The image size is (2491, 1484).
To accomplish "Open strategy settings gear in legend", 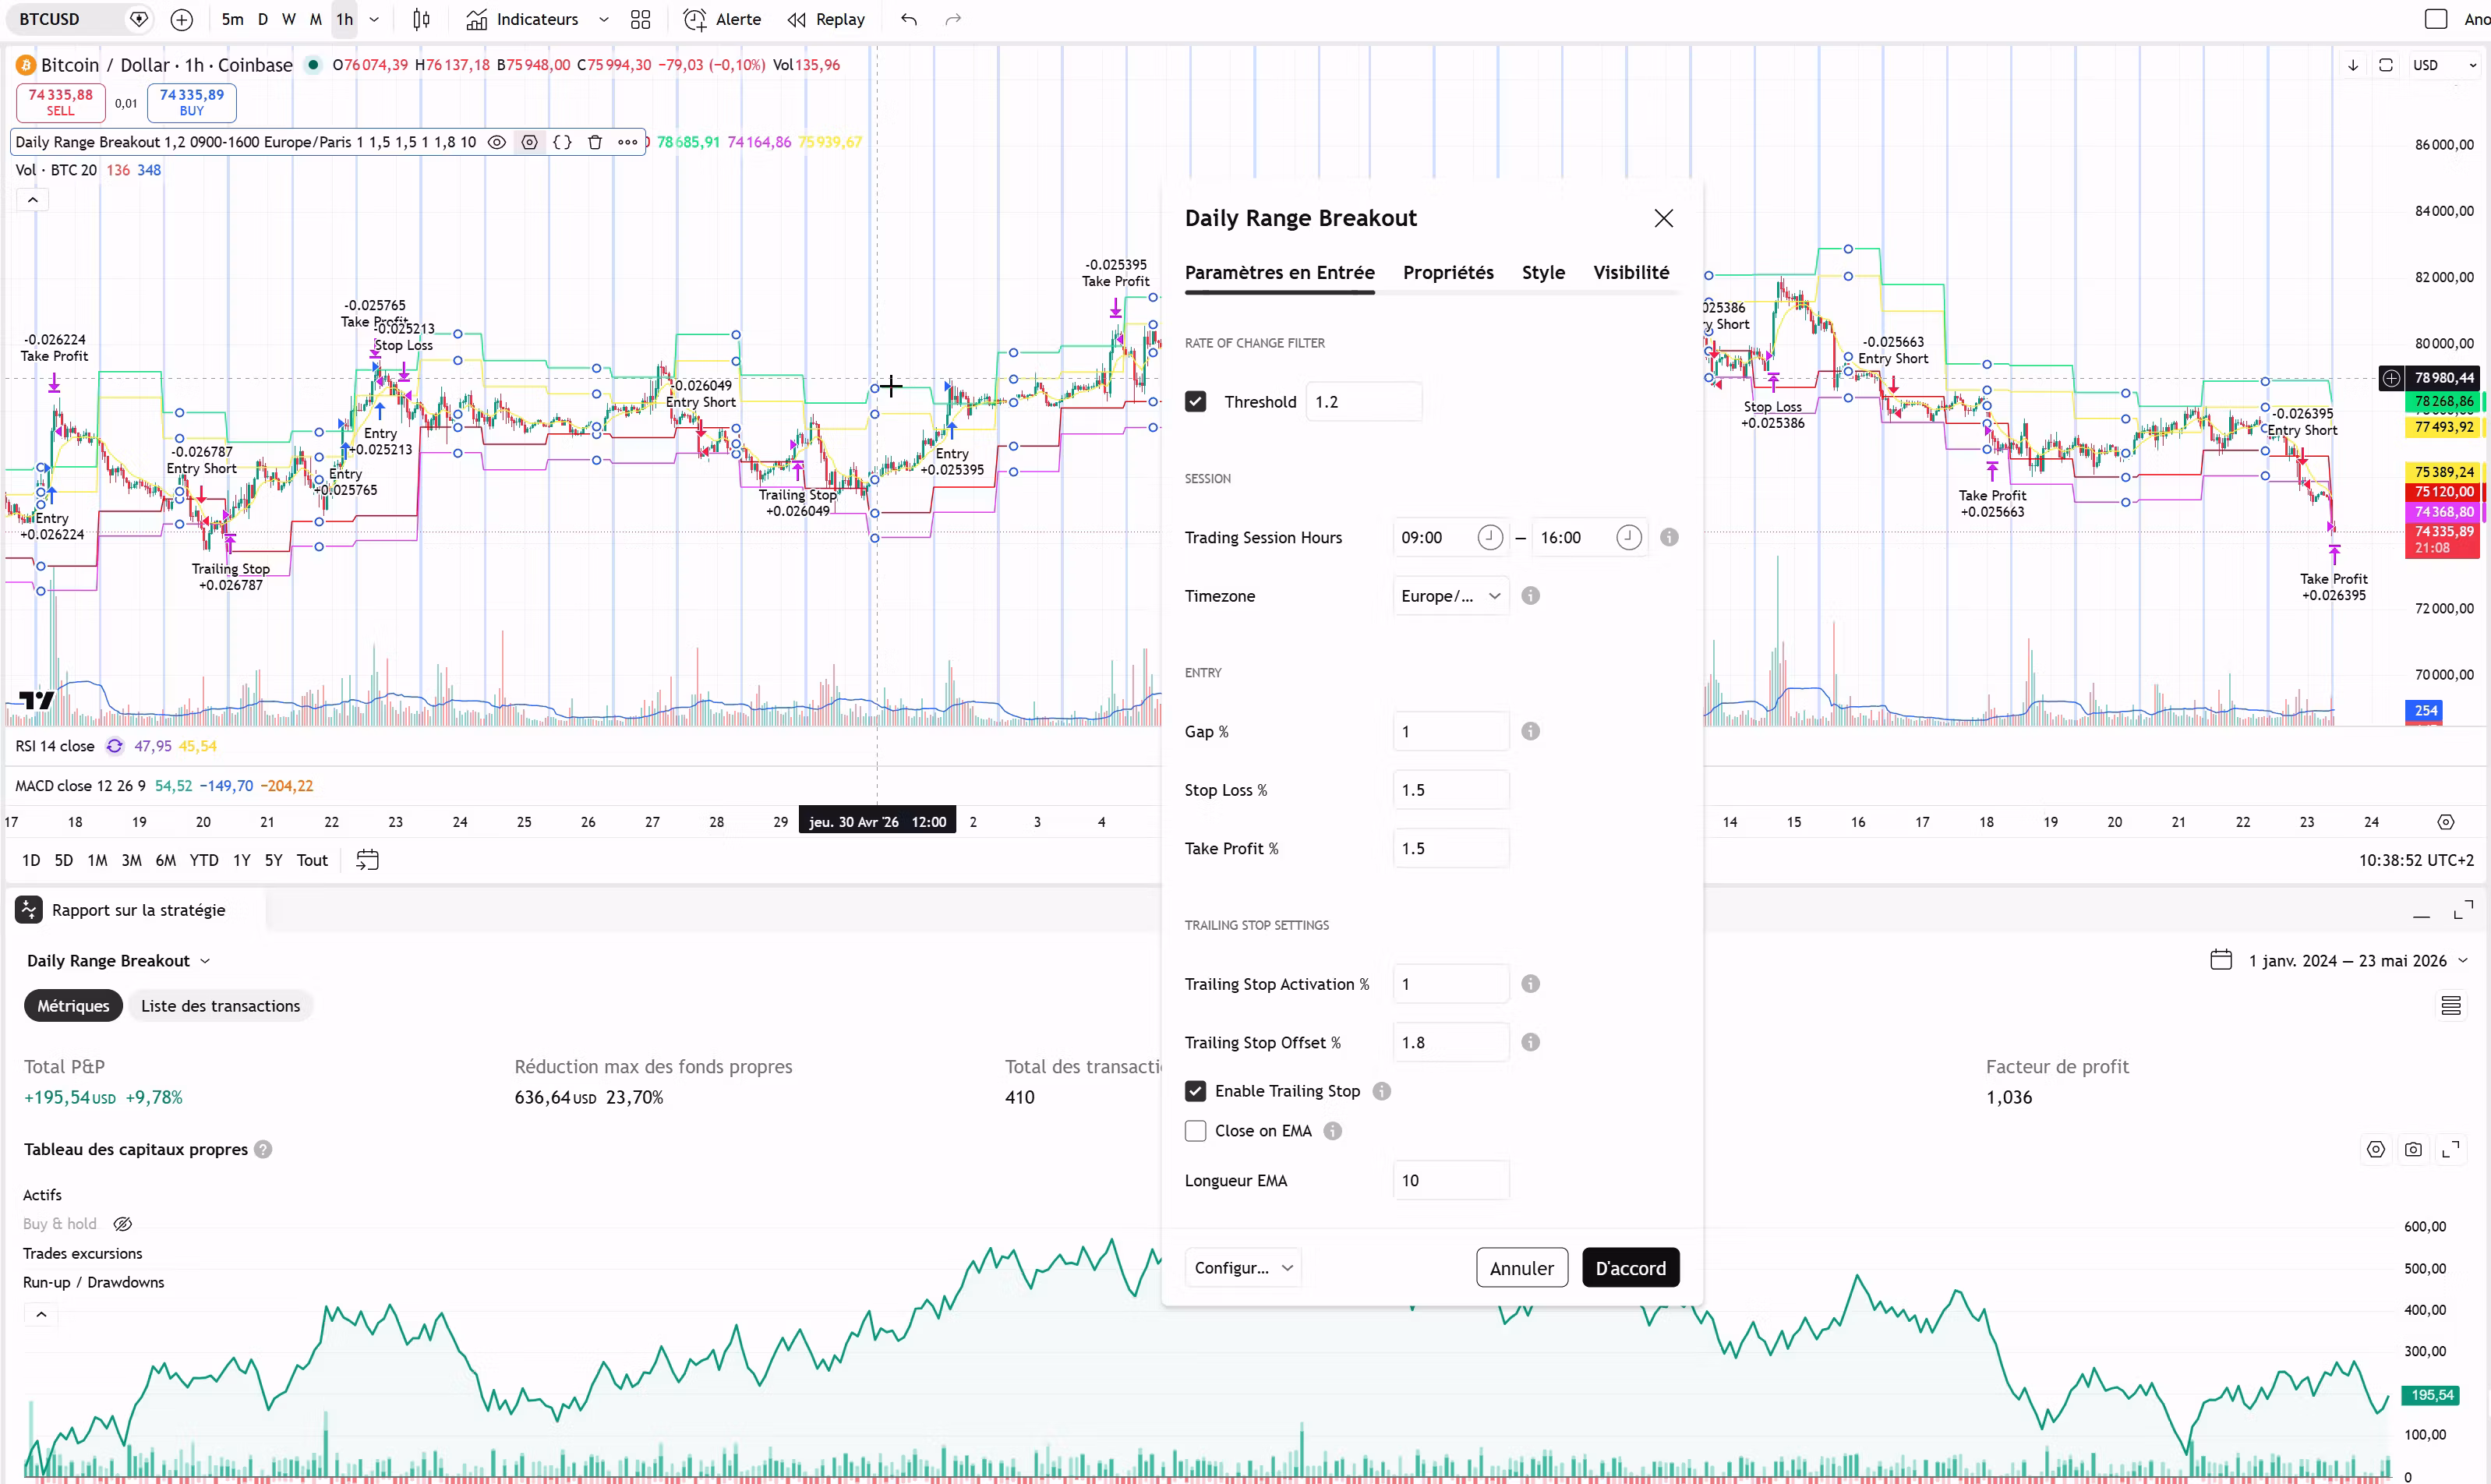I will coord(529,142).
